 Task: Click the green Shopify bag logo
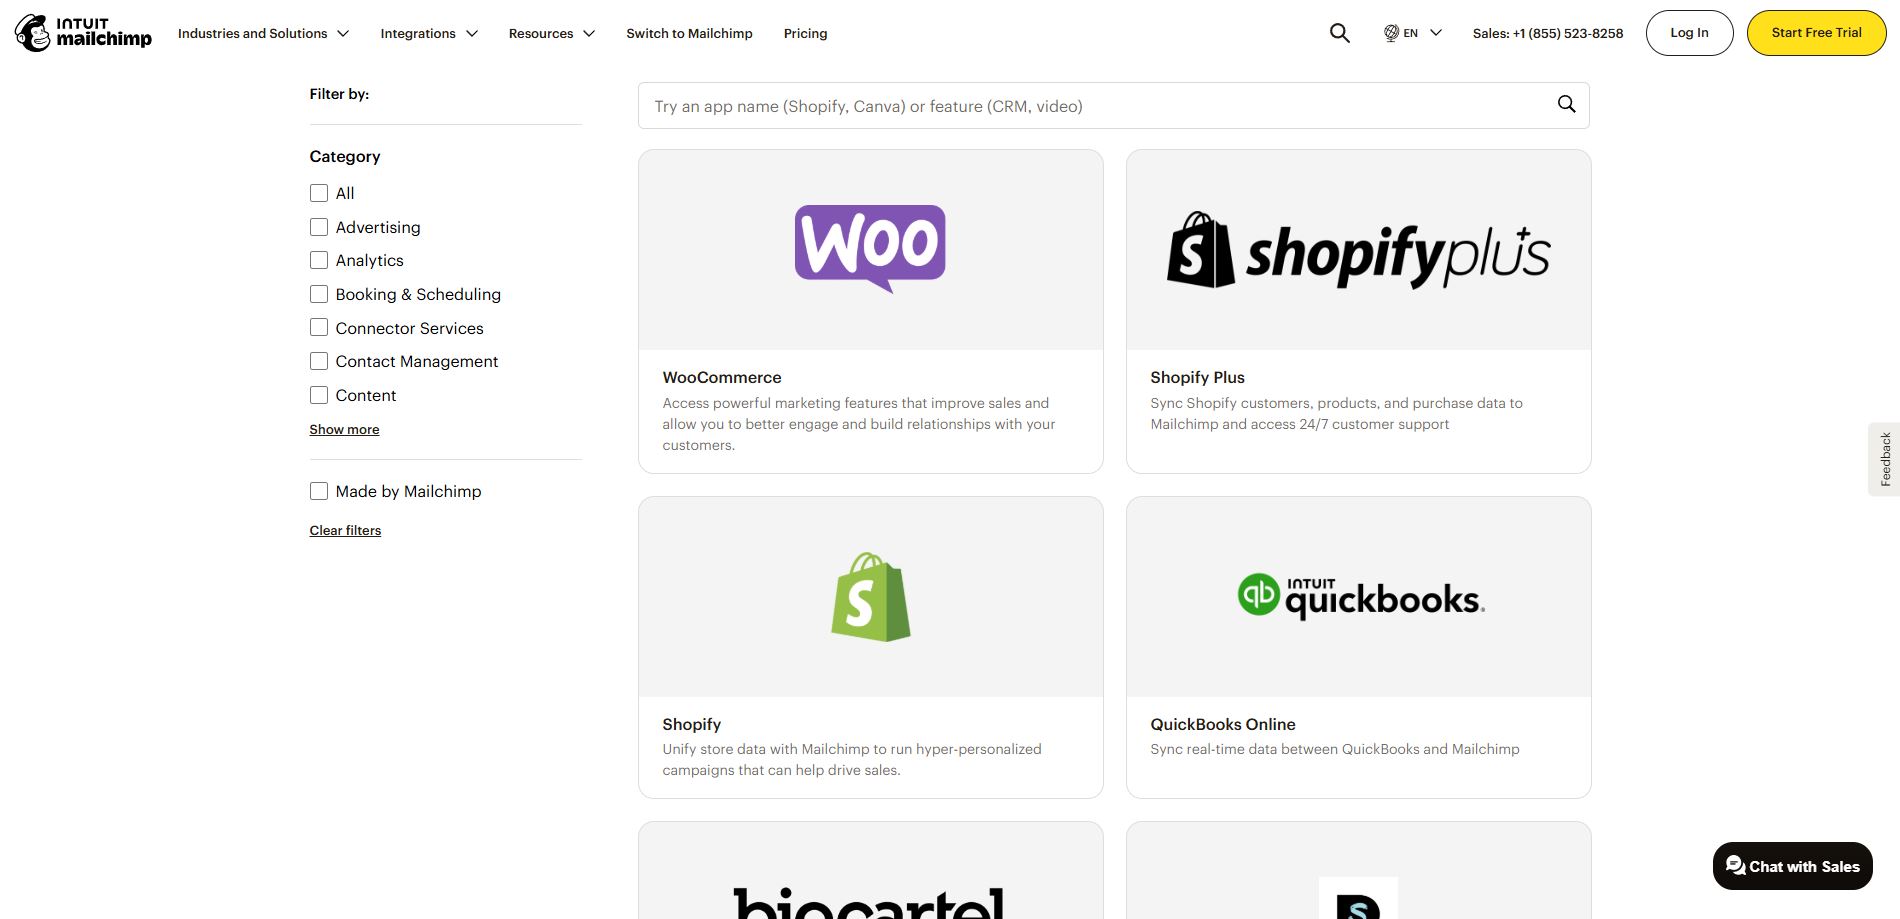point(871,597)
